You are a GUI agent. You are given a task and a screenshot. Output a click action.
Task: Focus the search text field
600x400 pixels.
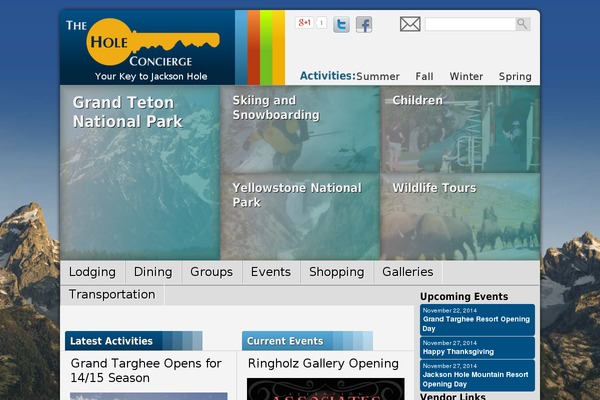tap(470, 24)
